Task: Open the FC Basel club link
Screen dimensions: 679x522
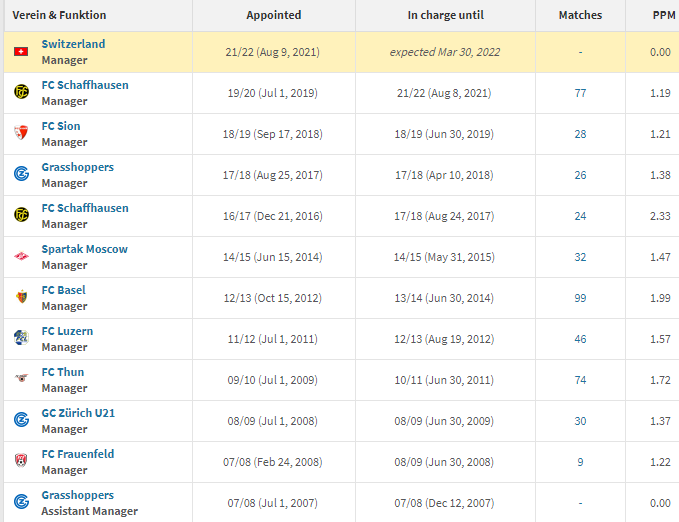Action: pyautogui.click(x=64, y=290)
